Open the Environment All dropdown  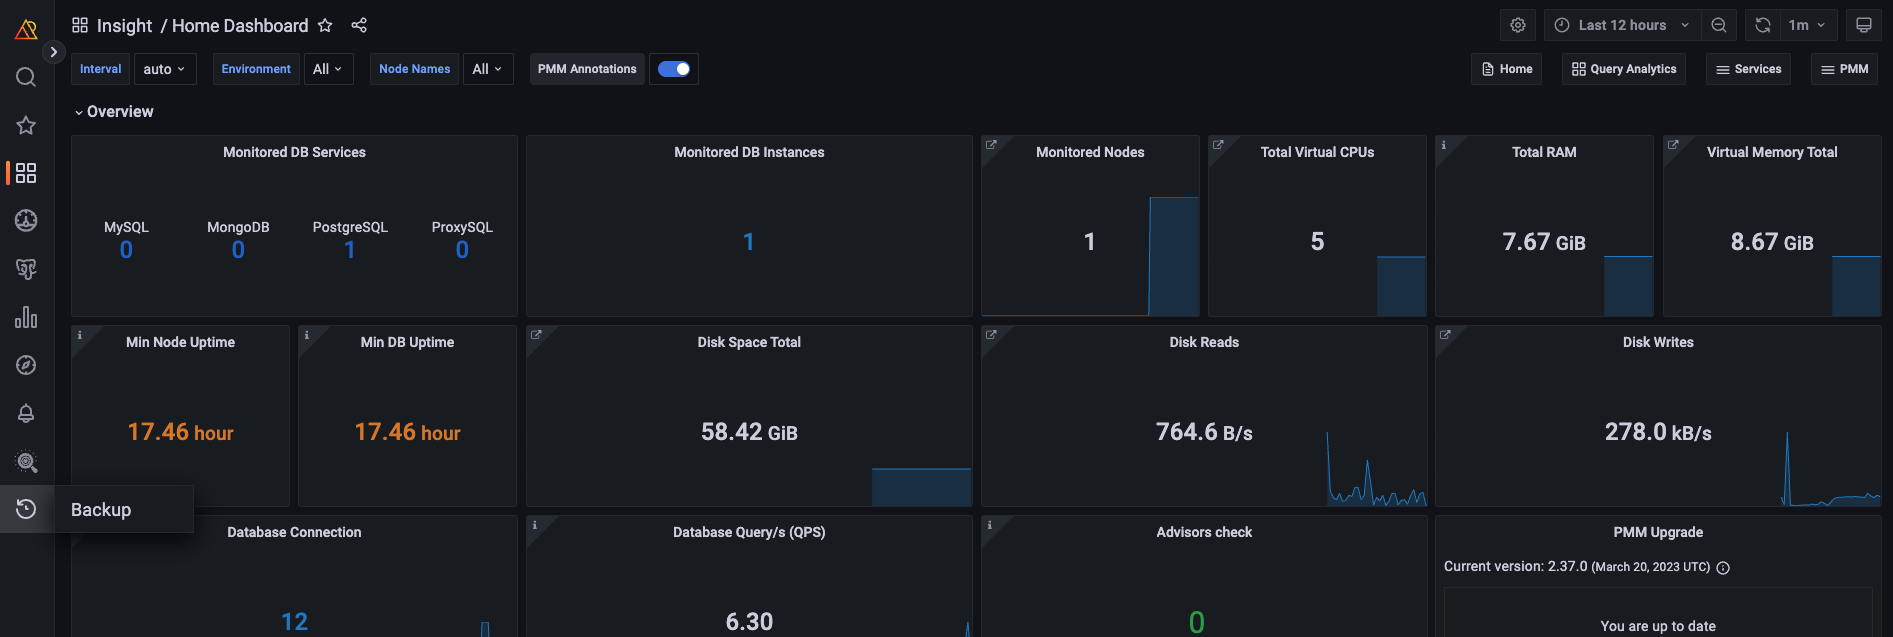pyautogui.click(x=328, y=69)
